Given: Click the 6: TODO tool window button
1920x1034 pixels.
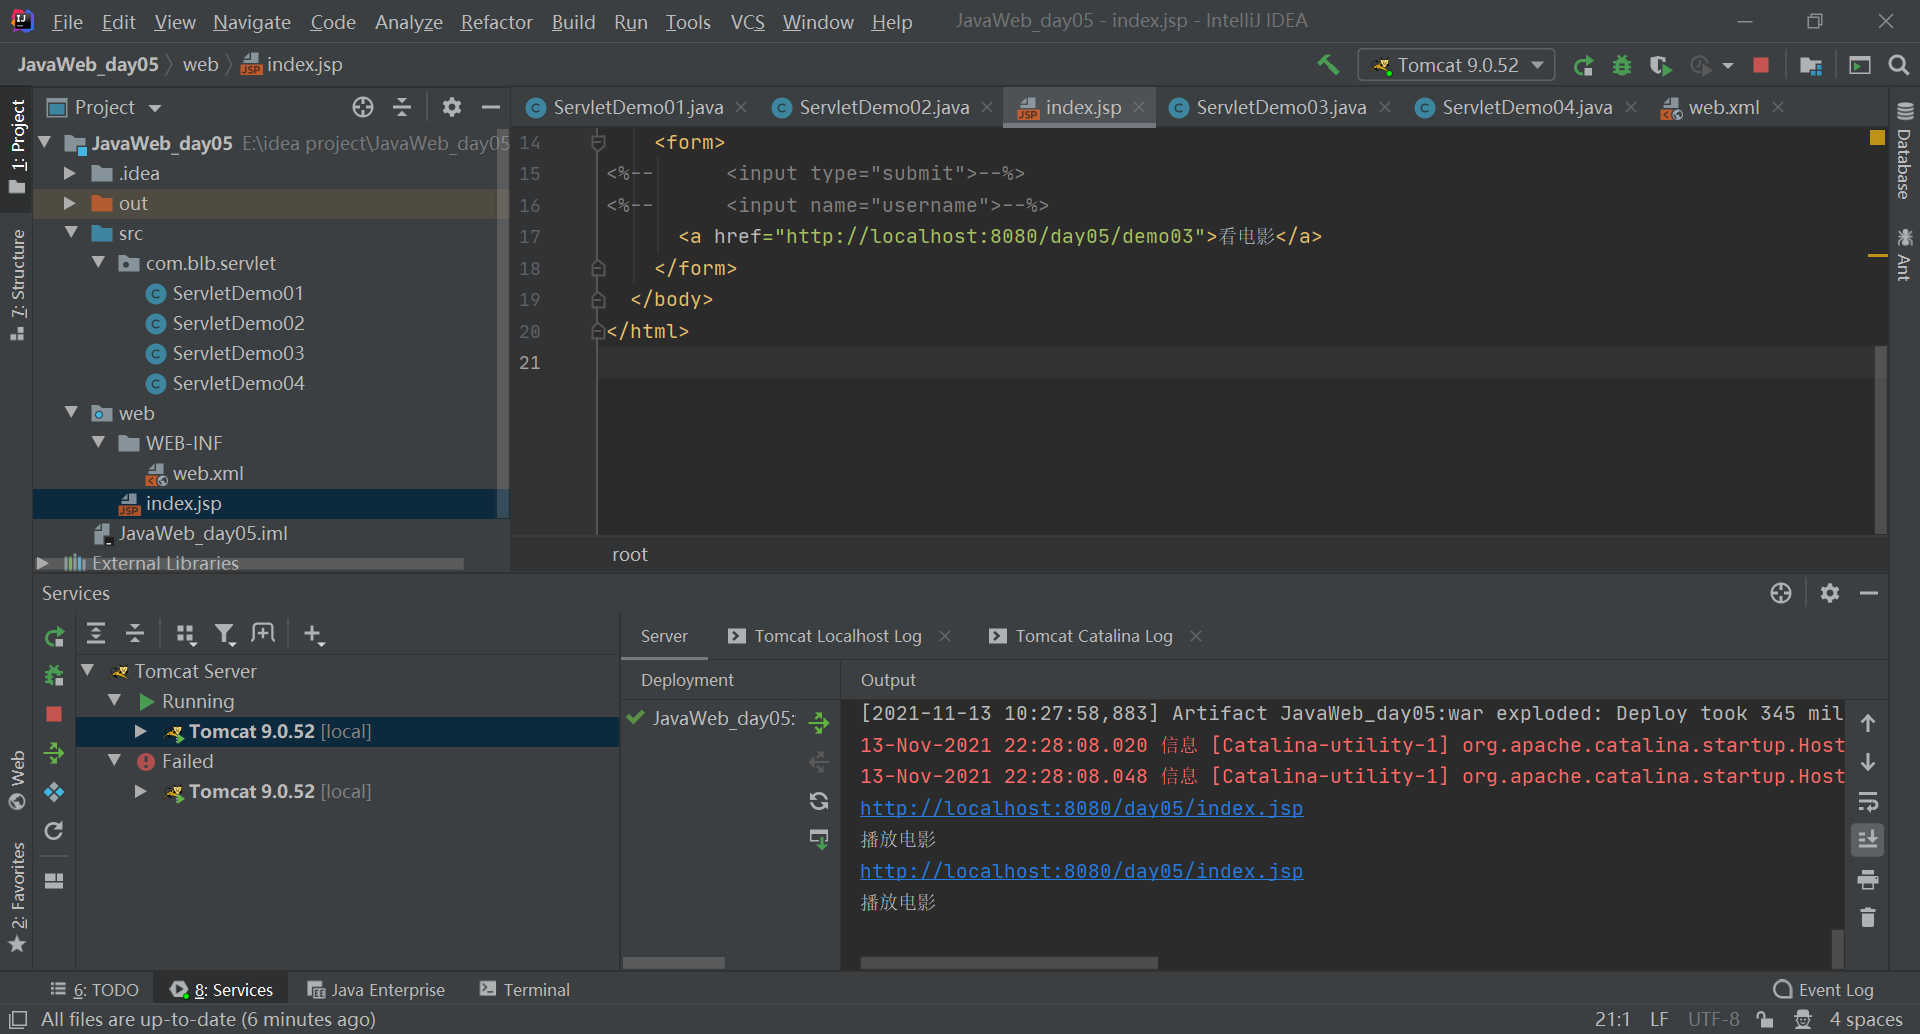Looking at the screenshot, I should [95, 989].
